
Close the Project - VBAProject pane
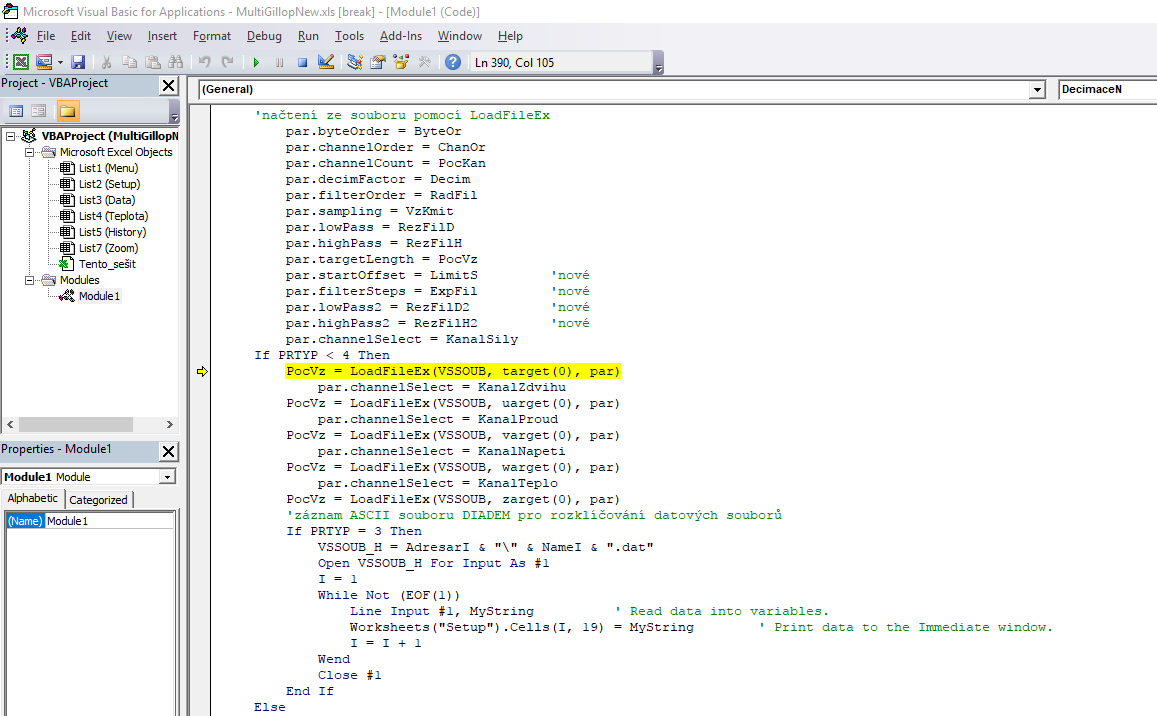(168, 86)
